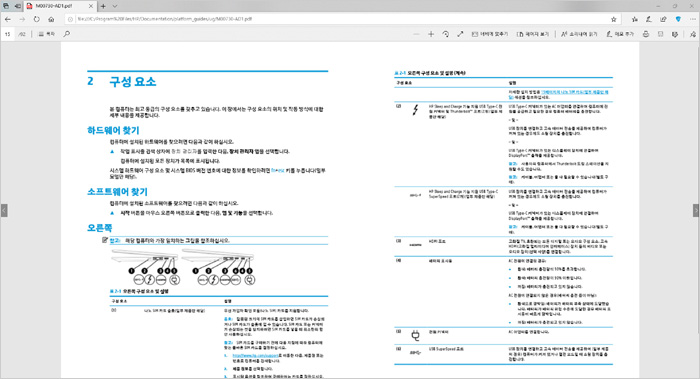Click the '소프트웨어 찾기' heading
The height and width of the screenshot is (379, 700).
(x=117, y=192)
